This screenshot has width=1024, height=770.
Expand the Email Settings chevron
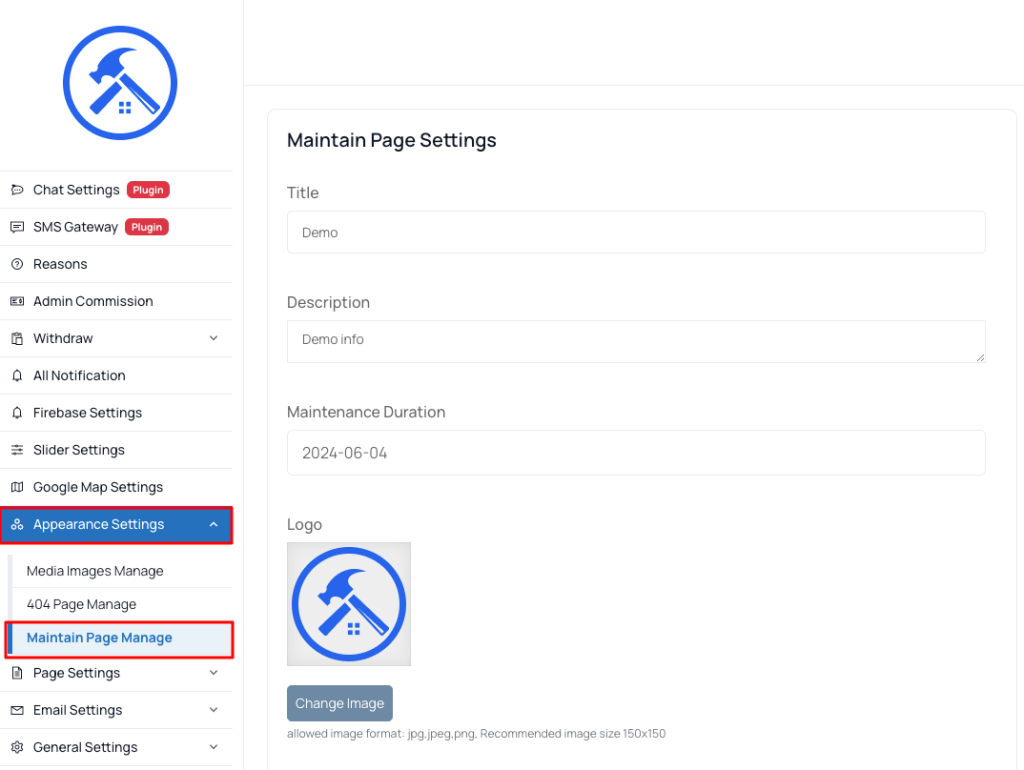214,710
